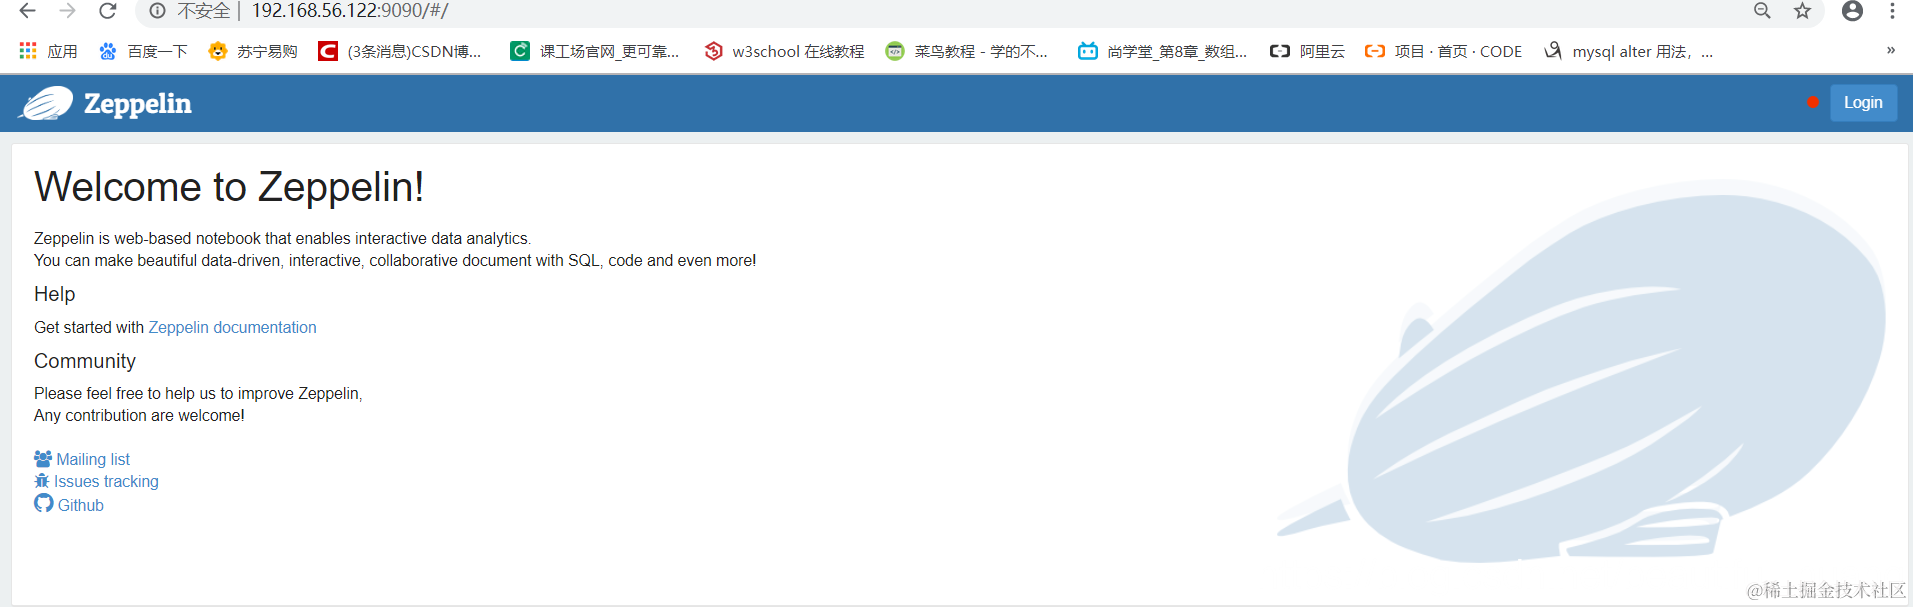Open the Mailing list link
The height and width of the screenshot is (607, 1913).
coord(93,459)
